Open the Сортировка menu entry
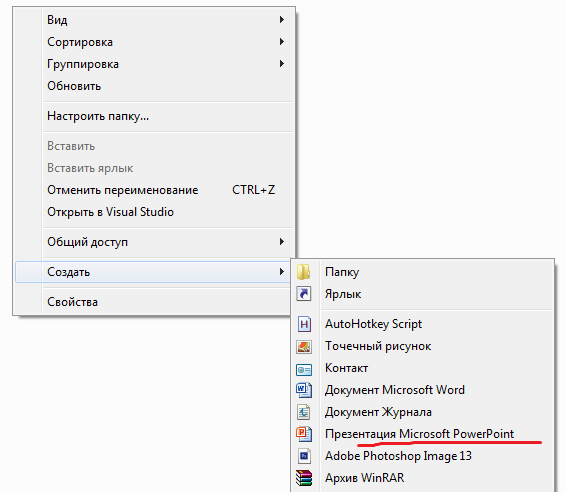The height and width of the screenshot is (492, 566). [x=154, y=42]
